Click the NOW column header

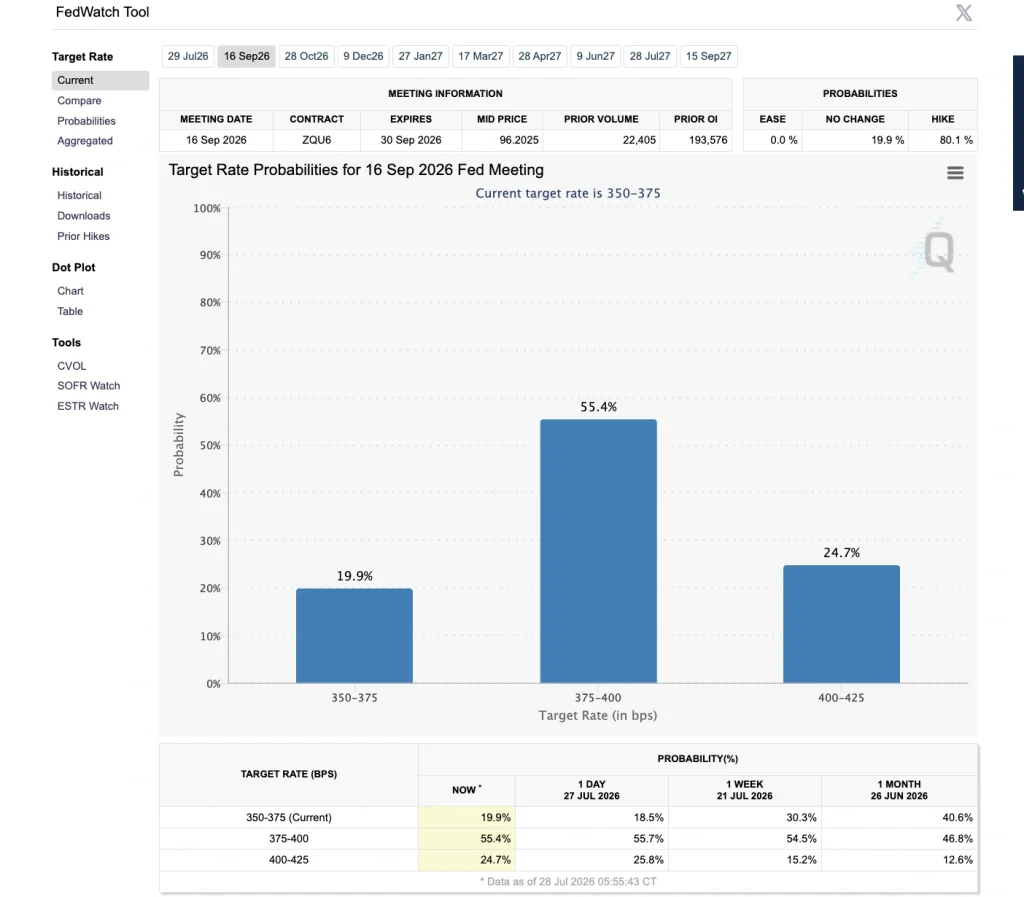point(466,790)
